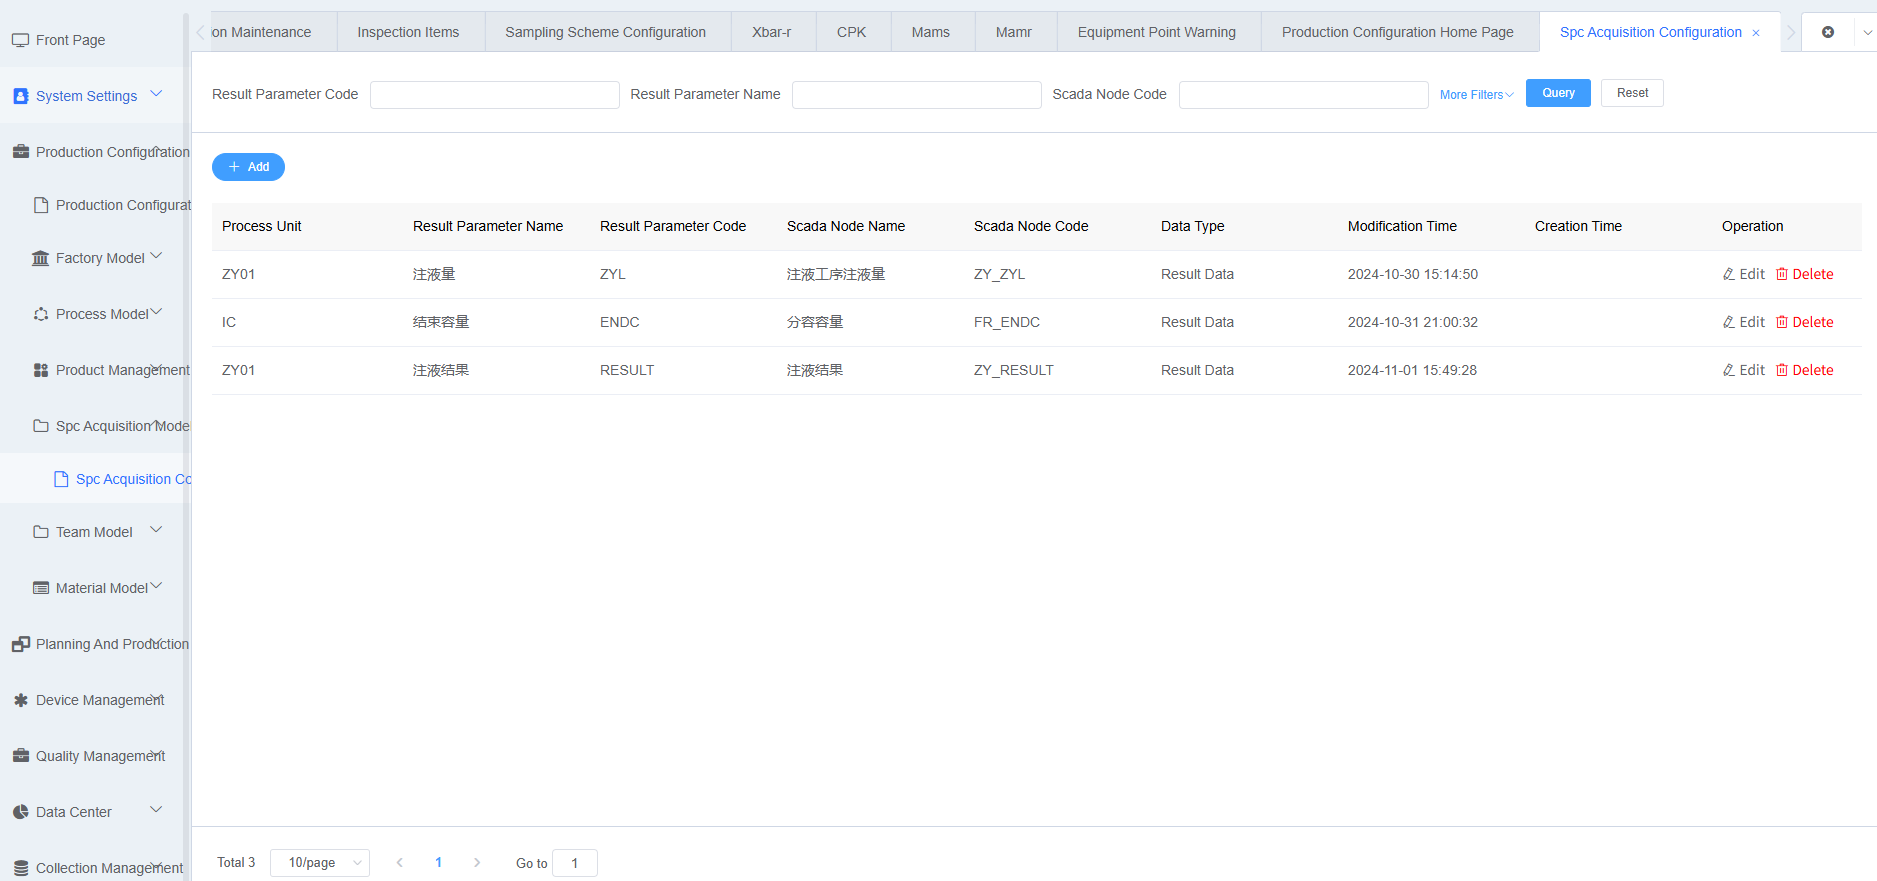Edit the ENDC result parameter row
The width and height of the screenshot is (1877, 881).
point(1743,322)
